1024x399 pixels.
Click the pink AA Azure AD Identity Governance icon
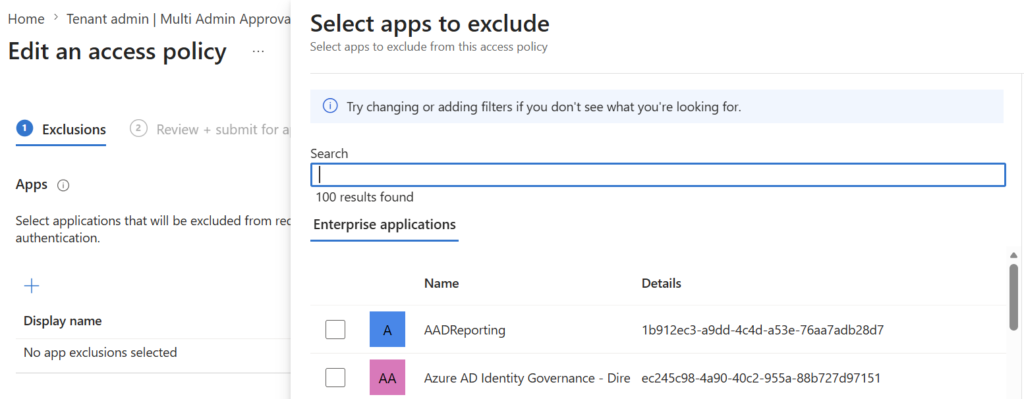(387, 377)
